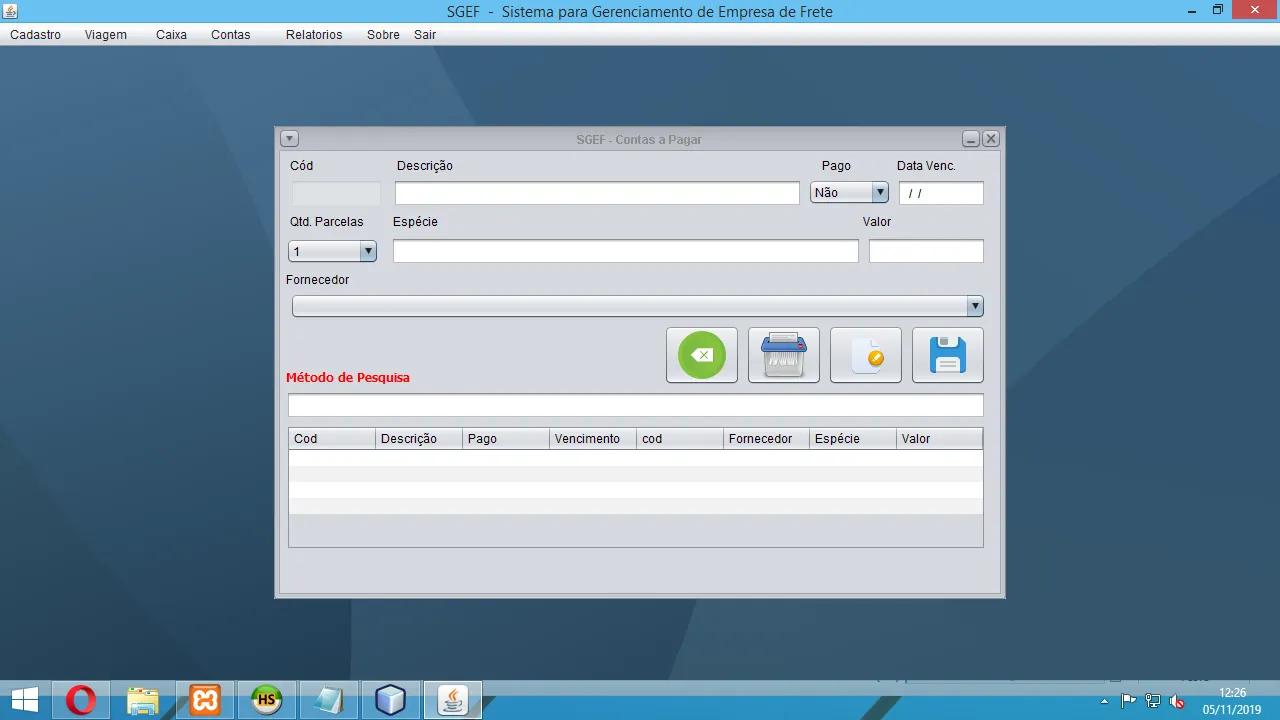This screenshot has width=1280, height=720.
Task: Click the Espécie column header in table
Action: point(853,439)
